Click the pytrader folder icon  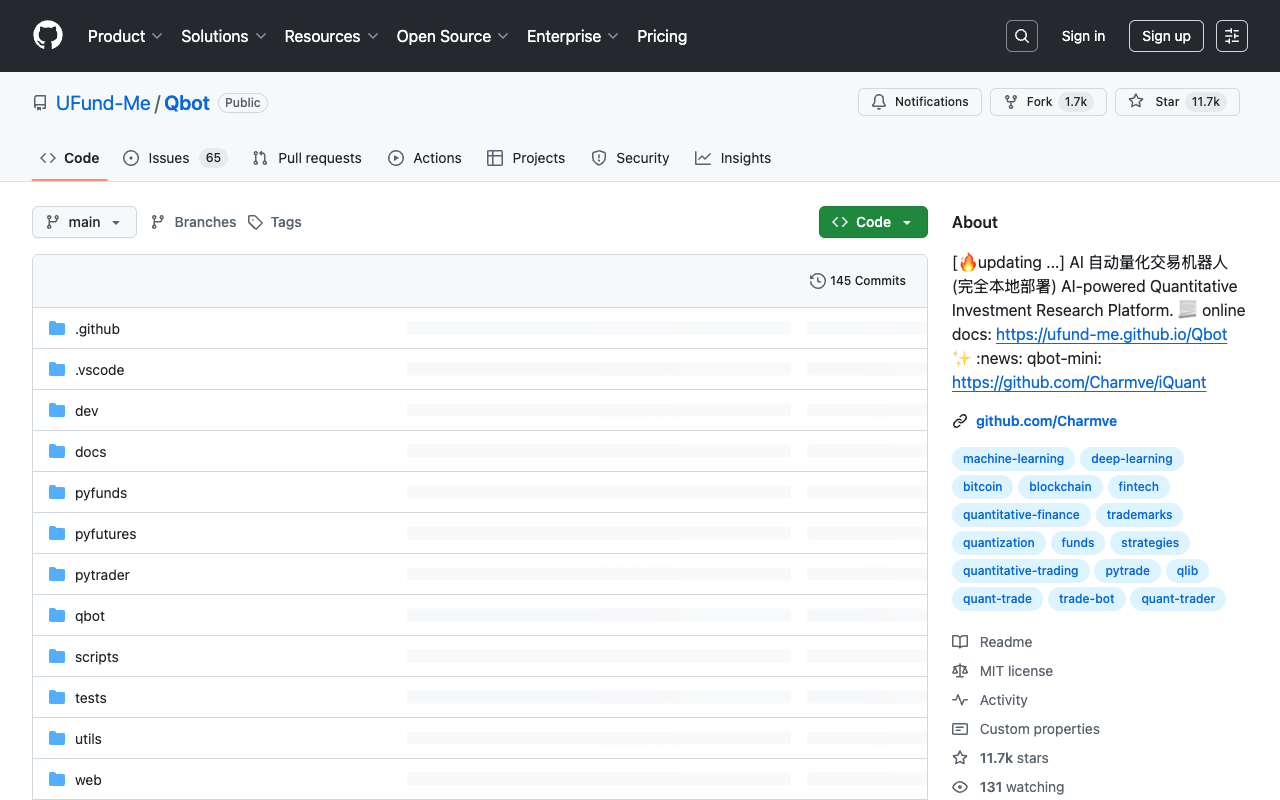tap(57, 575)
